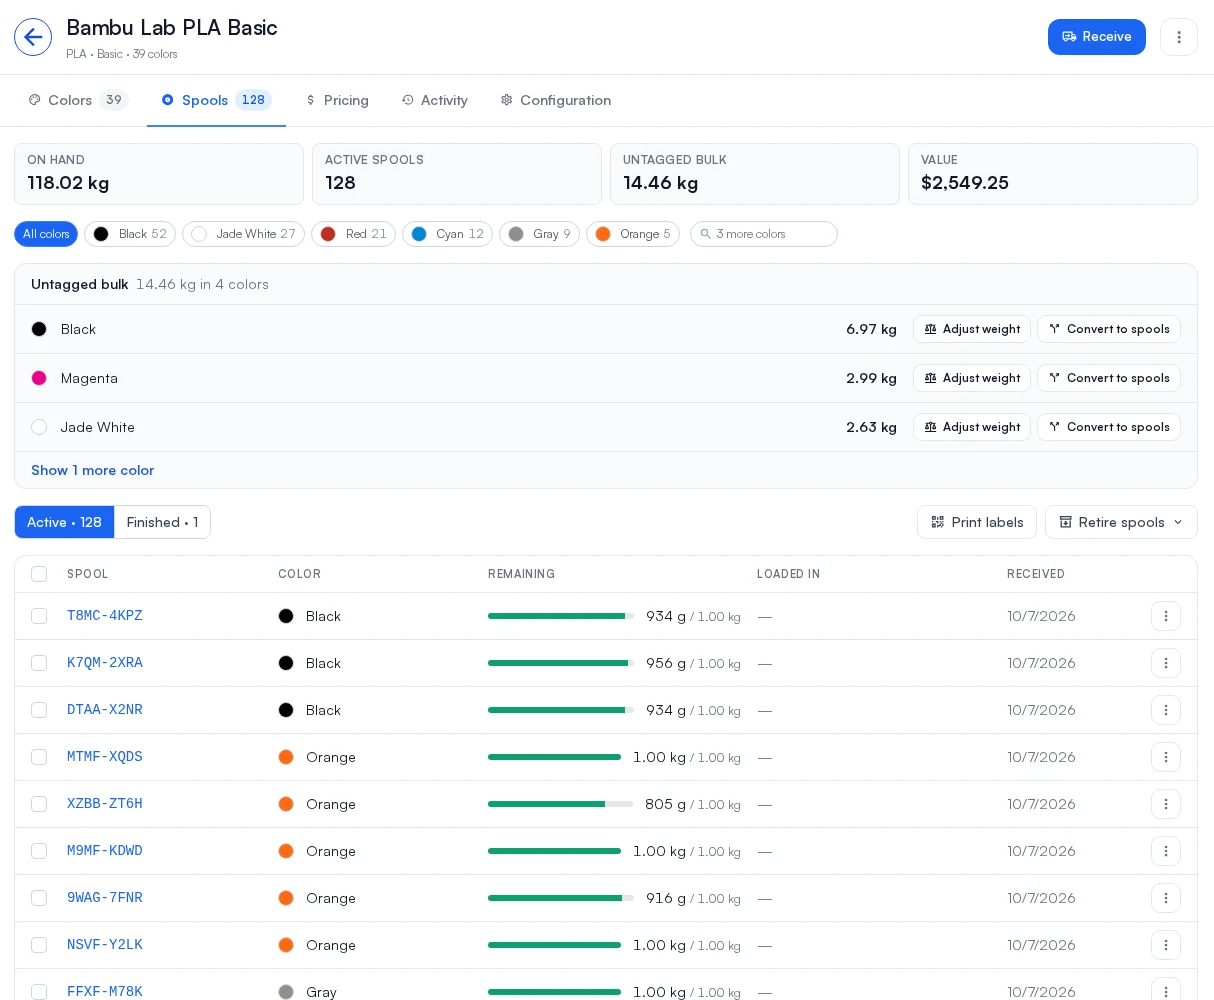
Task: Click the Remaining column header
Action: pos(521,574)
